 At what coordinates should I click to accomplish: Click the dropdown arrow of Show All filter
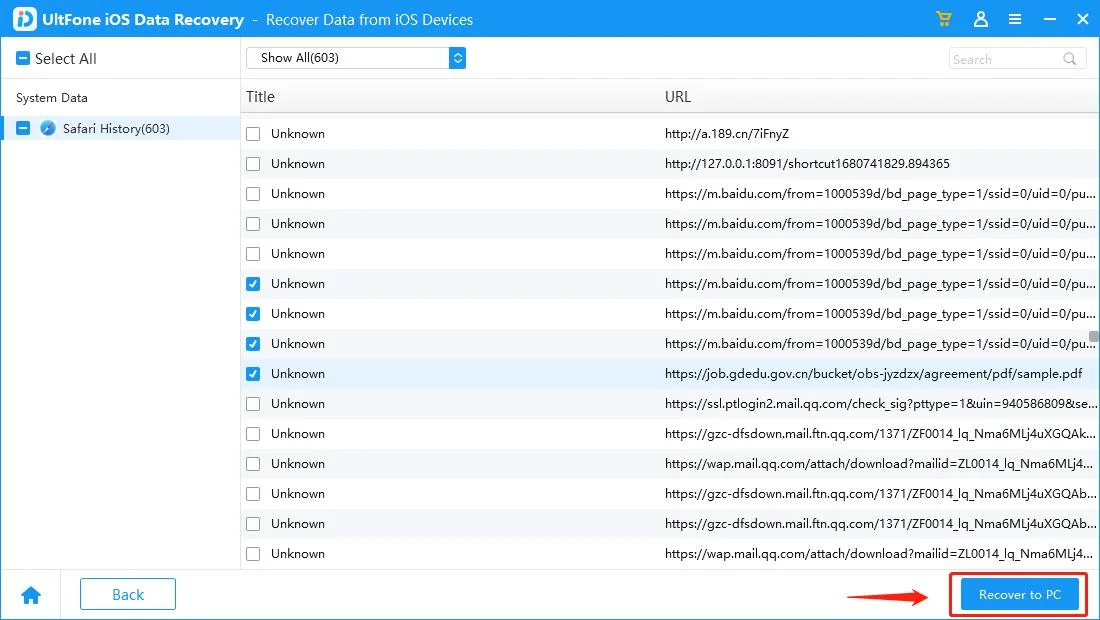[457, 58]
